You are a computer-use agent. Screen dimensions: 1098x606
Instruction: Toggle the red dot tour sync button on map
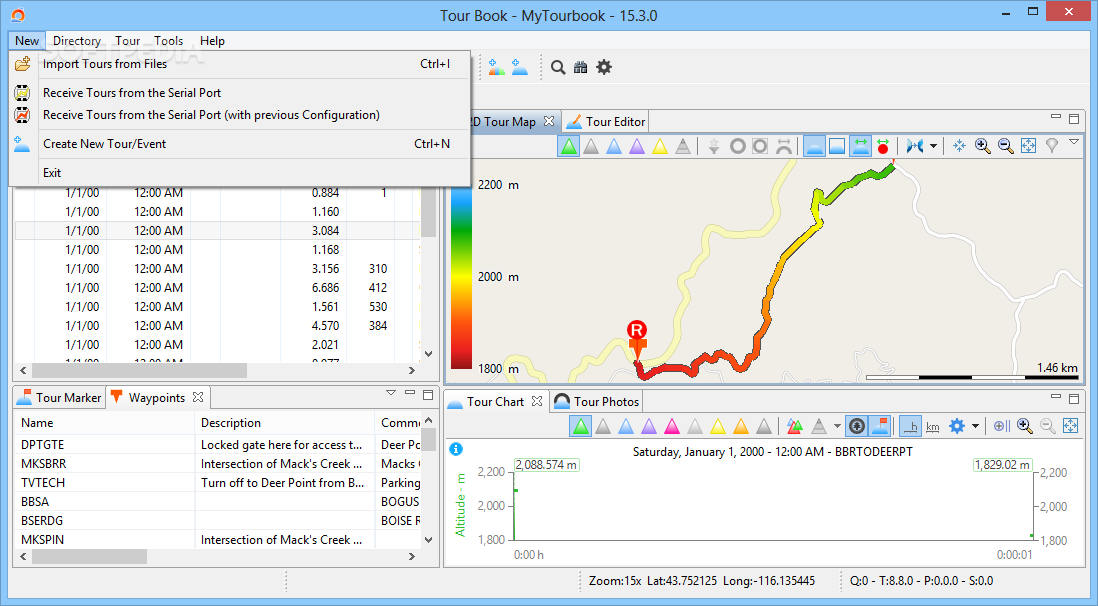[x=883, y=146]
